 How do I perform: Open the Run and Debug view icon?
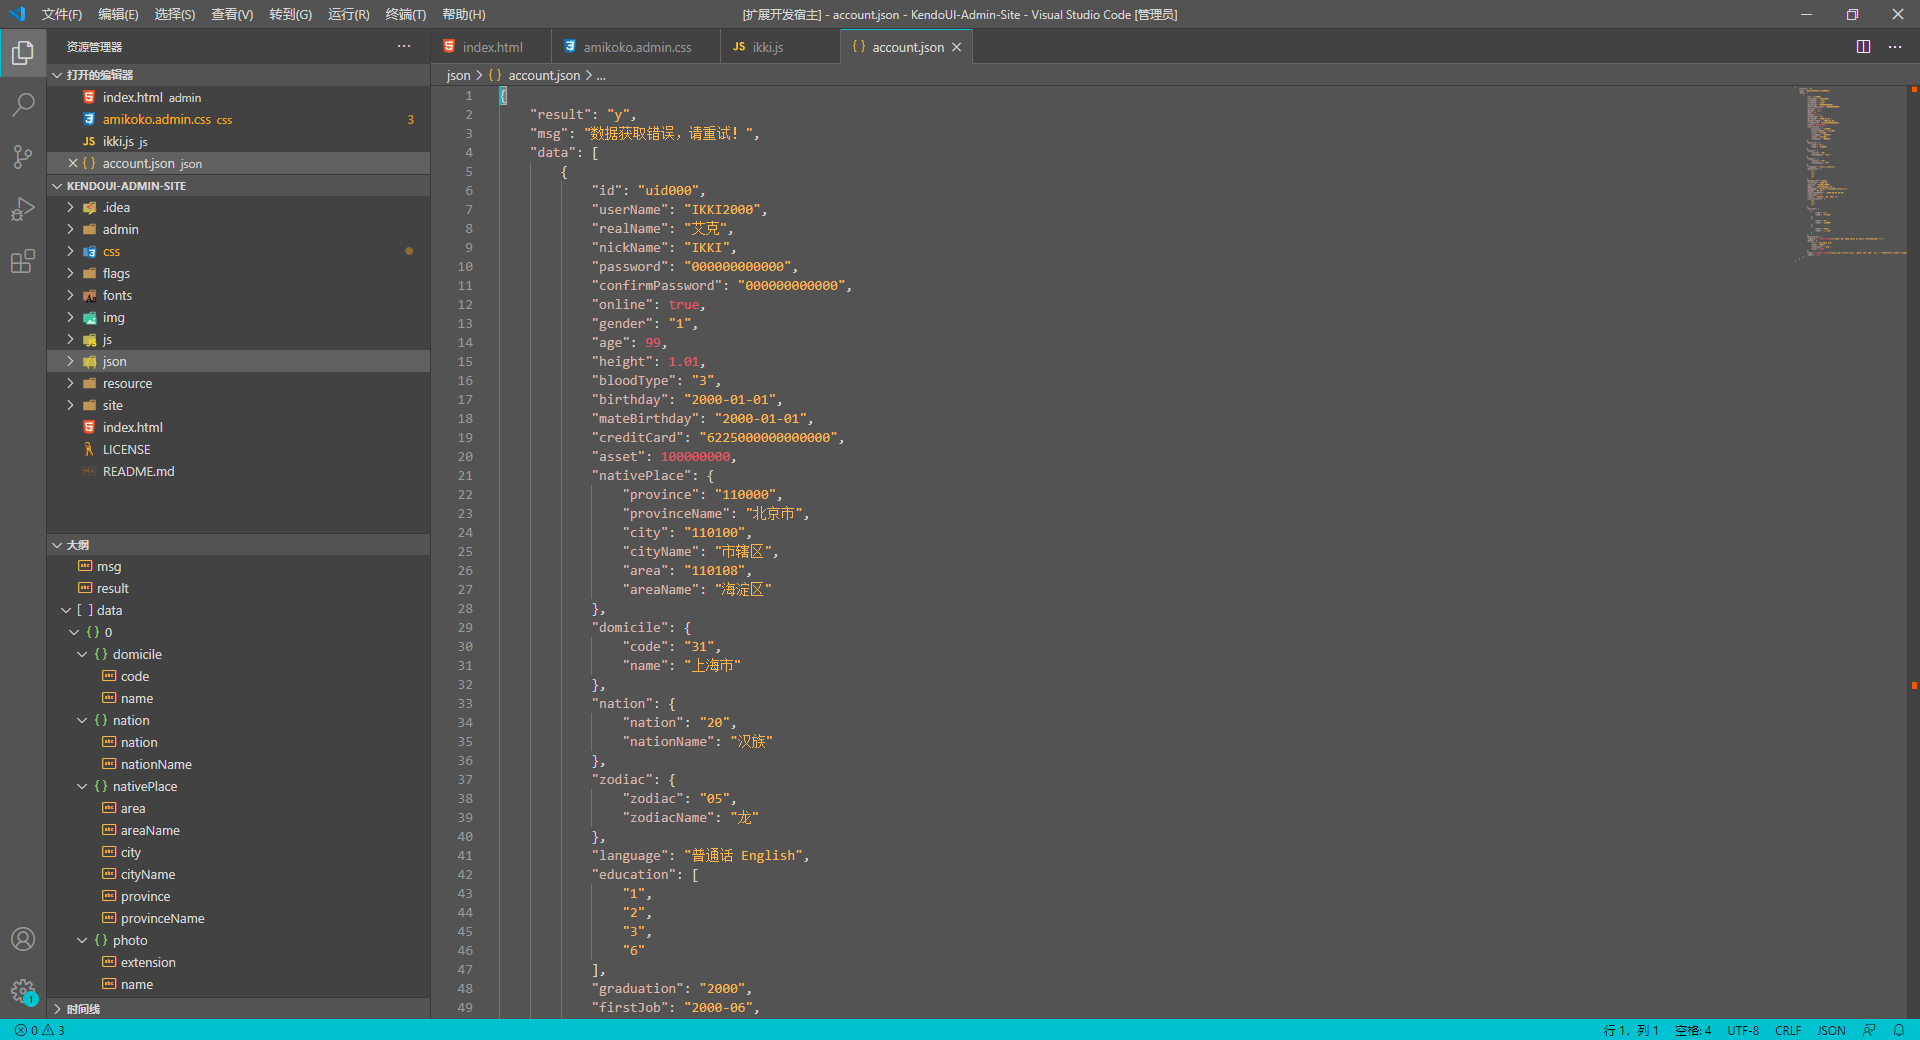[23, 208]
